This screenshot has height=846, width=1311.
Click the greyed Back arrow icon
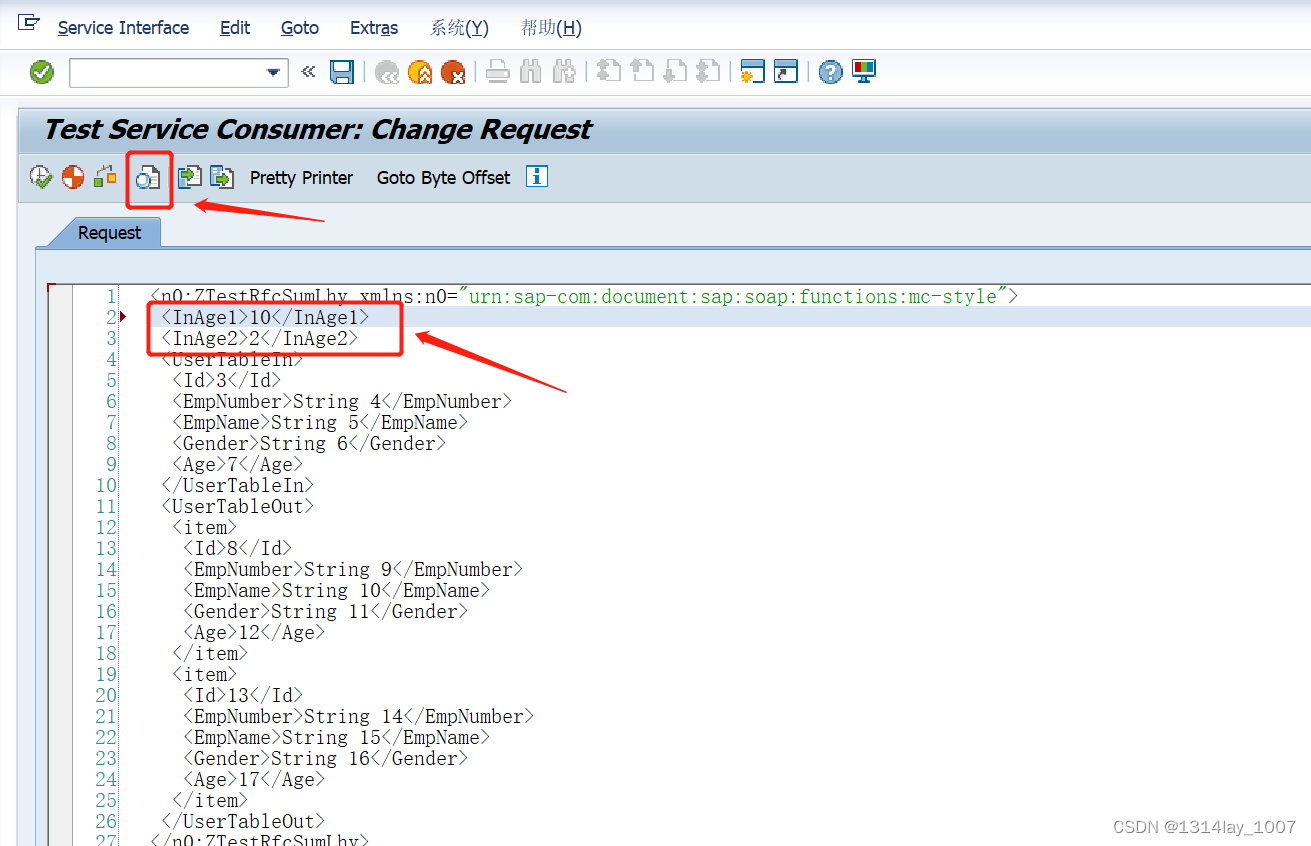pyautogui.click(x=386, y=72)
